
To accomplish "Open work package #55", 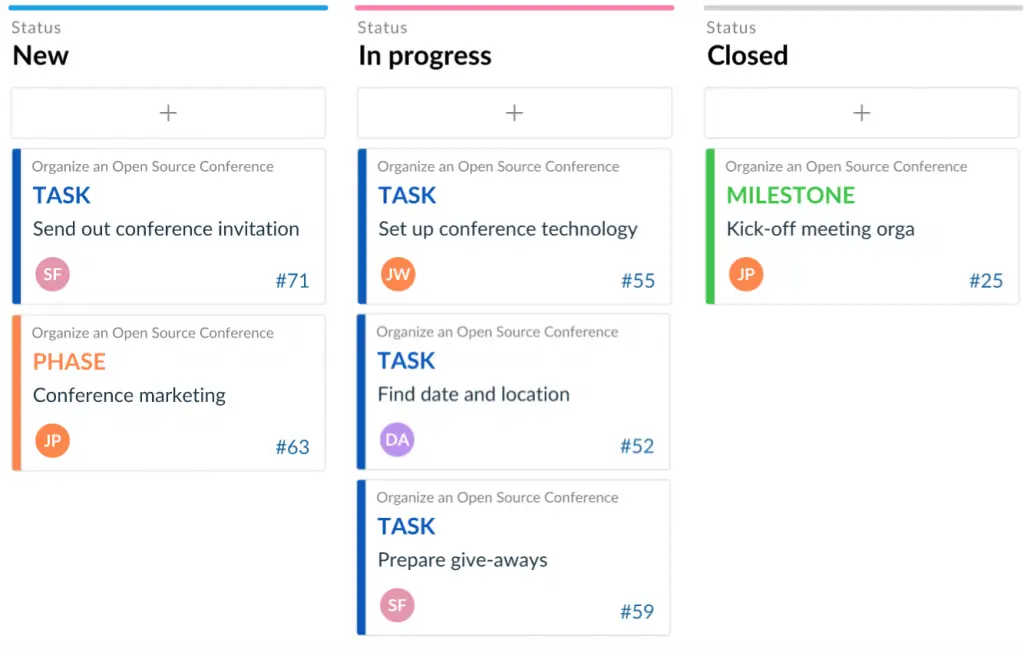I will coord(638,281).
